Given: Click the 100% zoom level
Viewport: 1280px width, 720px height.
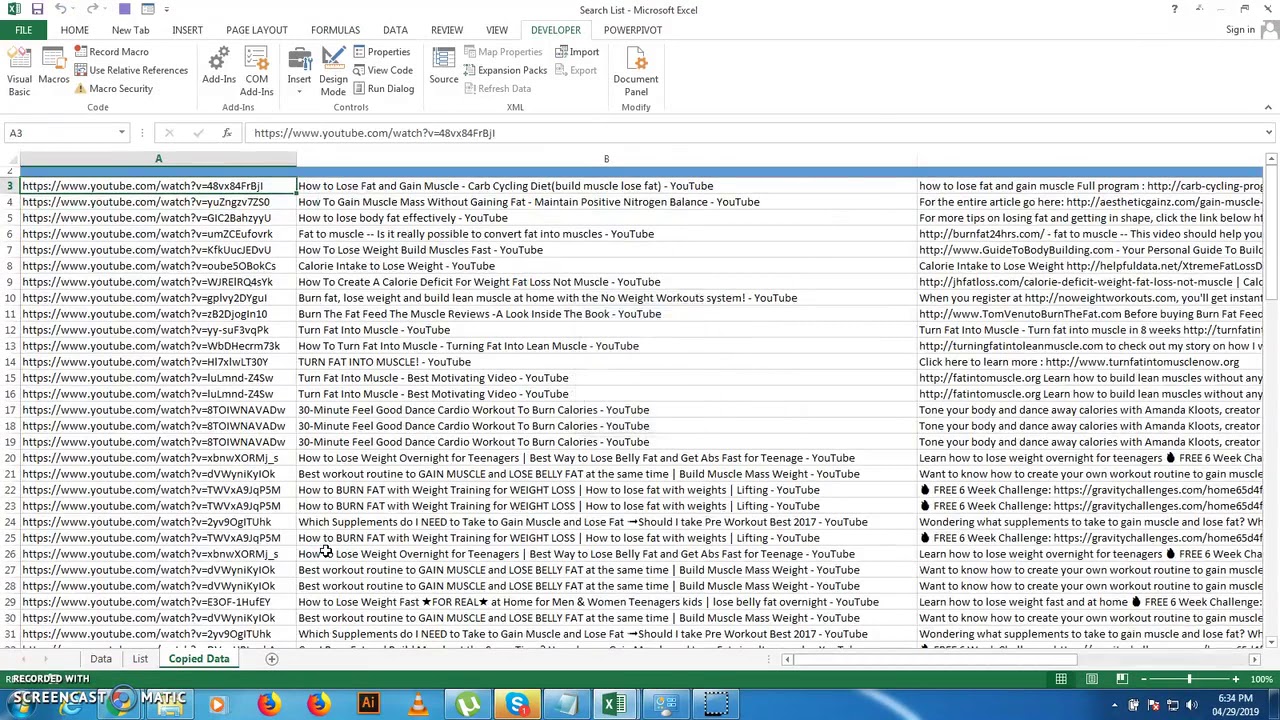Looking at the screenshot, I should pos(1261,679).
